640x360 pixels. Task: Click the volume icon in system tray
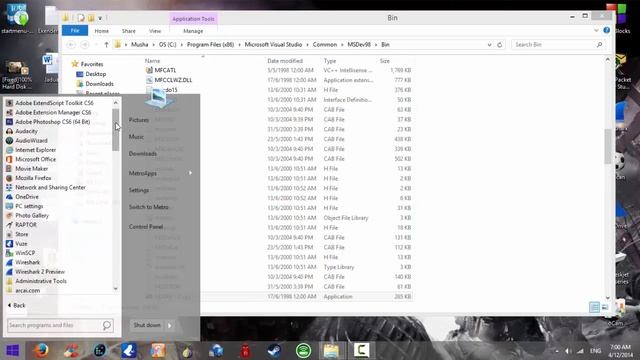click(x=568, y=351)
